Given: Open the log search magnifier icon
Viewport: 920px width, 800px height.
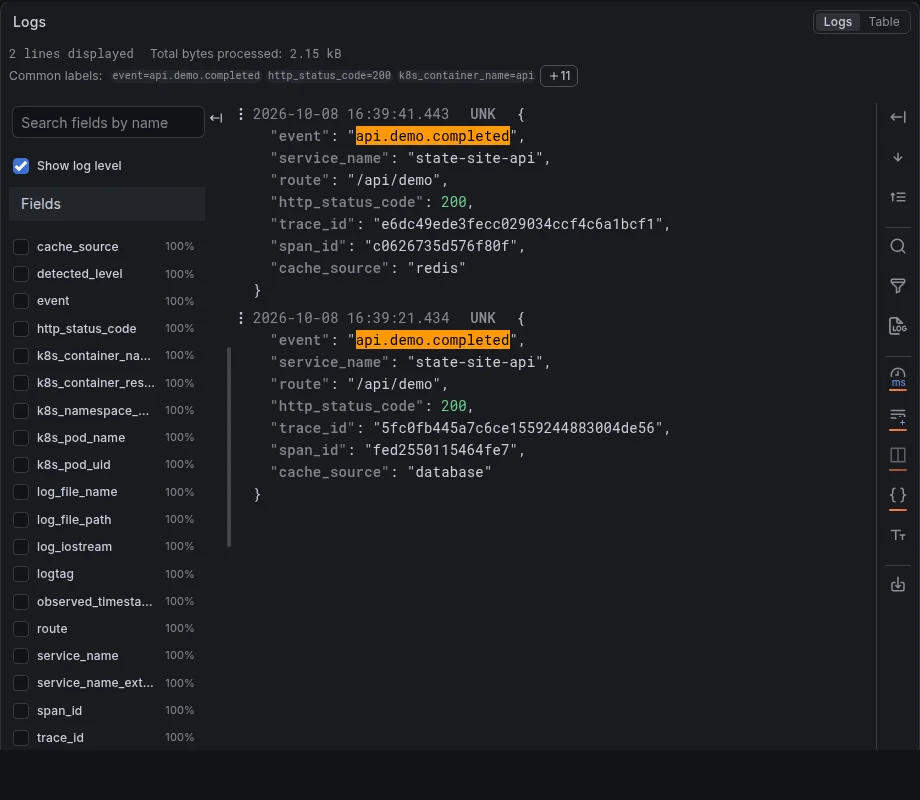Looking at the screenshot, I should click(x=898, y=246).
